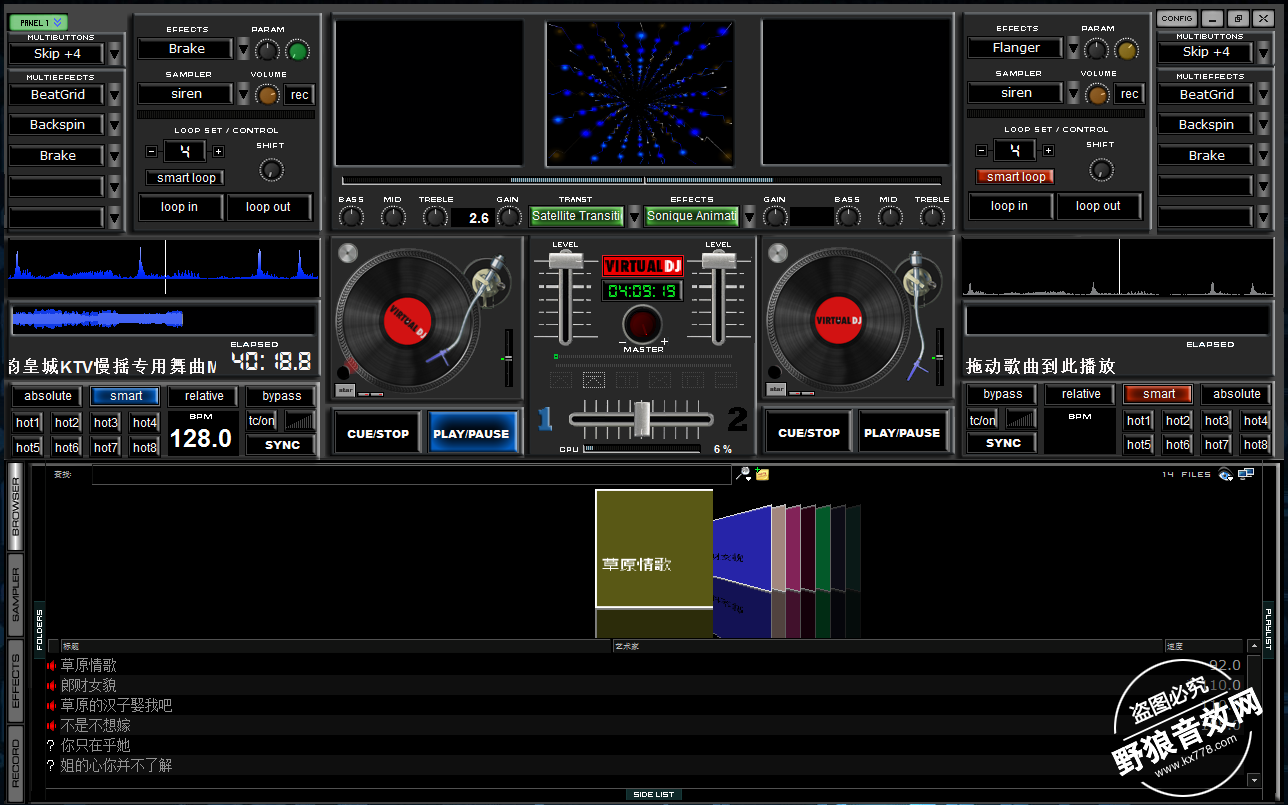1288x805 pixels.
Task: Toggle deck 1 bypass mode
Action: [x=282, y=396]
